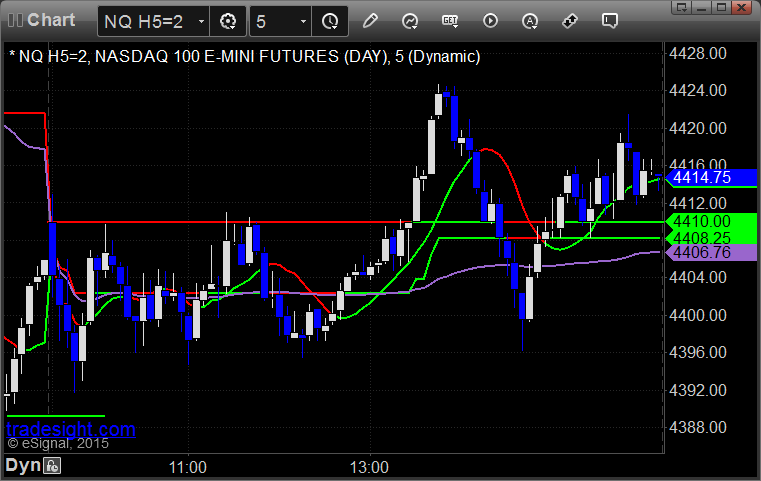Open the circled A alerts icon
Viewport: 761px width, 481px height.
(x=530, y=21)
